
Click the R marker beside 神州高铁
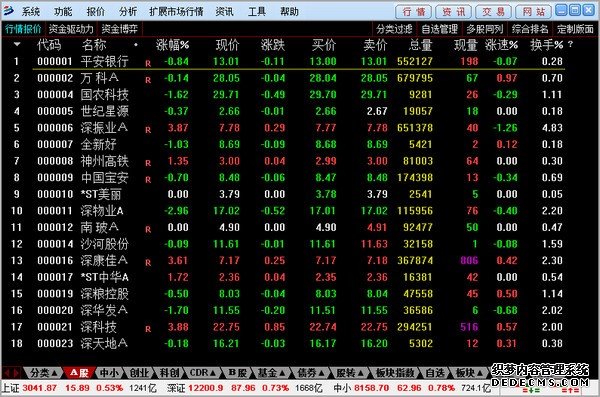pyautogui.click(x=148, y=163)
